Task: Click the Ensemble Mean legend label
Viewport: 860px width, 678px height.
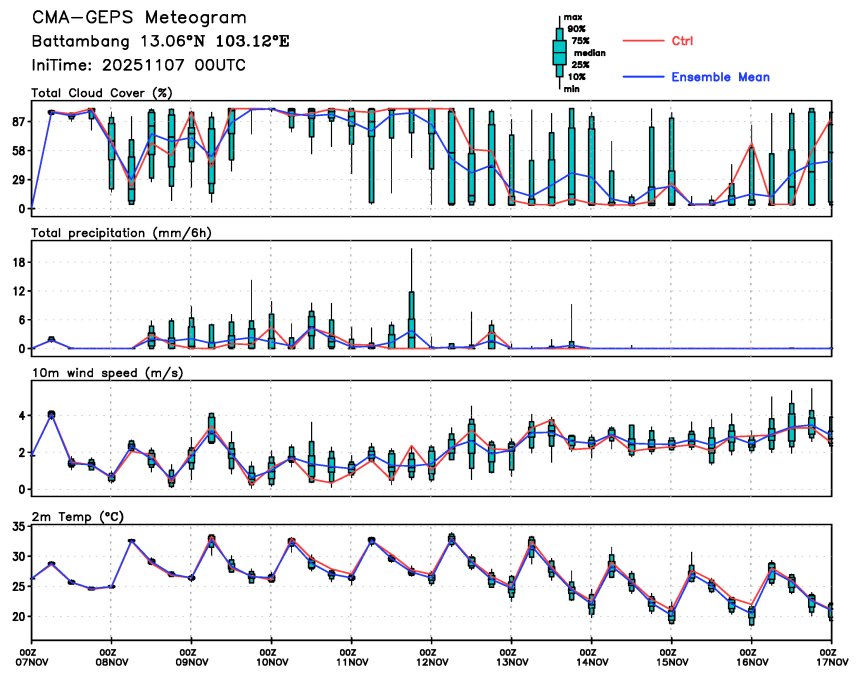Action: point(720,77)
